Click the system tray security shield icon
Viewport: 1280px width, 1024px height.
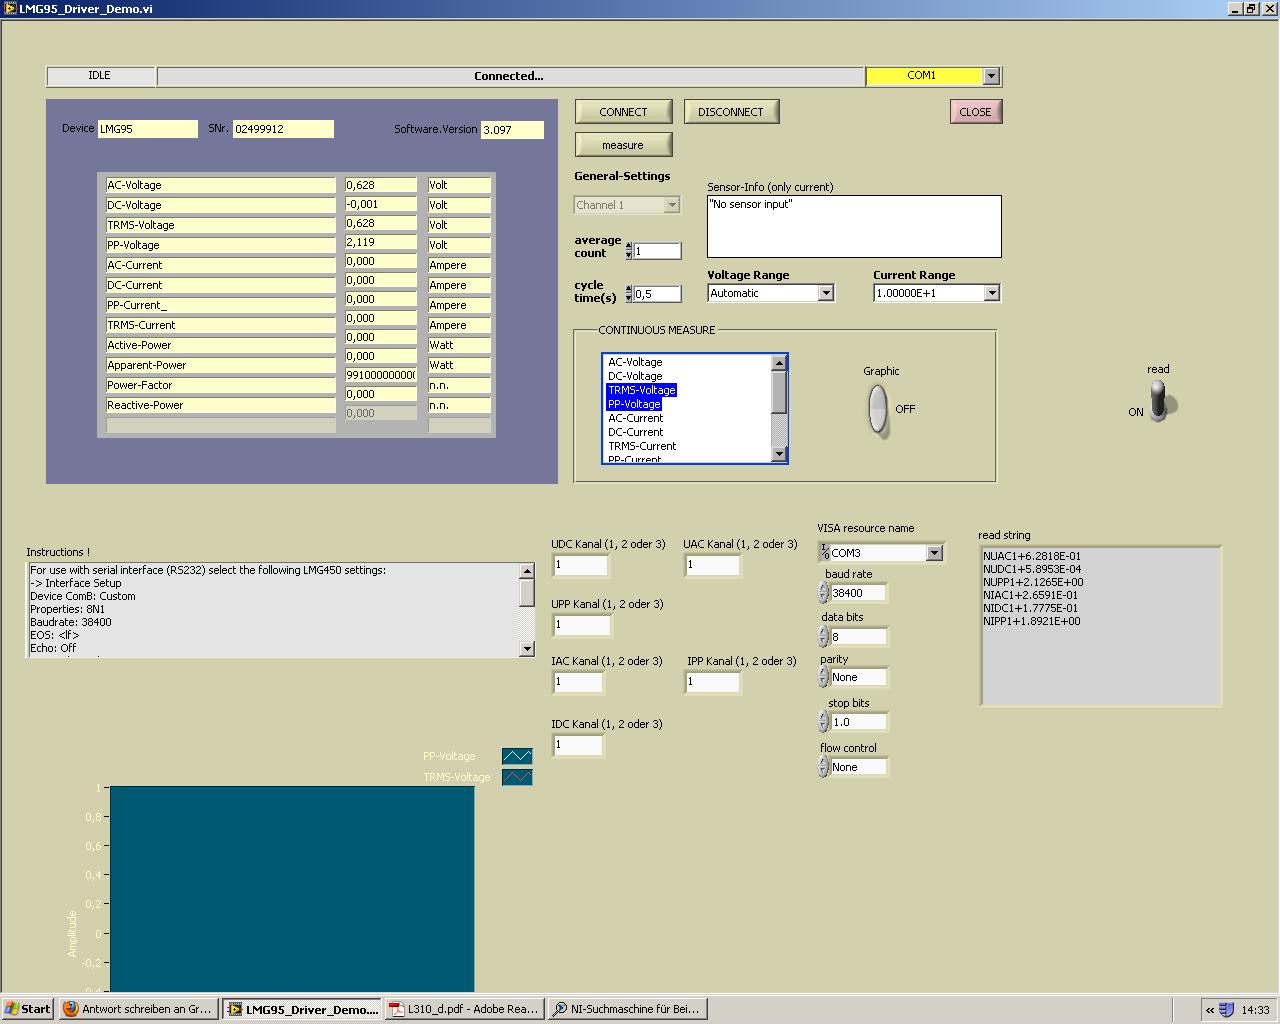coord(1226,1009)
